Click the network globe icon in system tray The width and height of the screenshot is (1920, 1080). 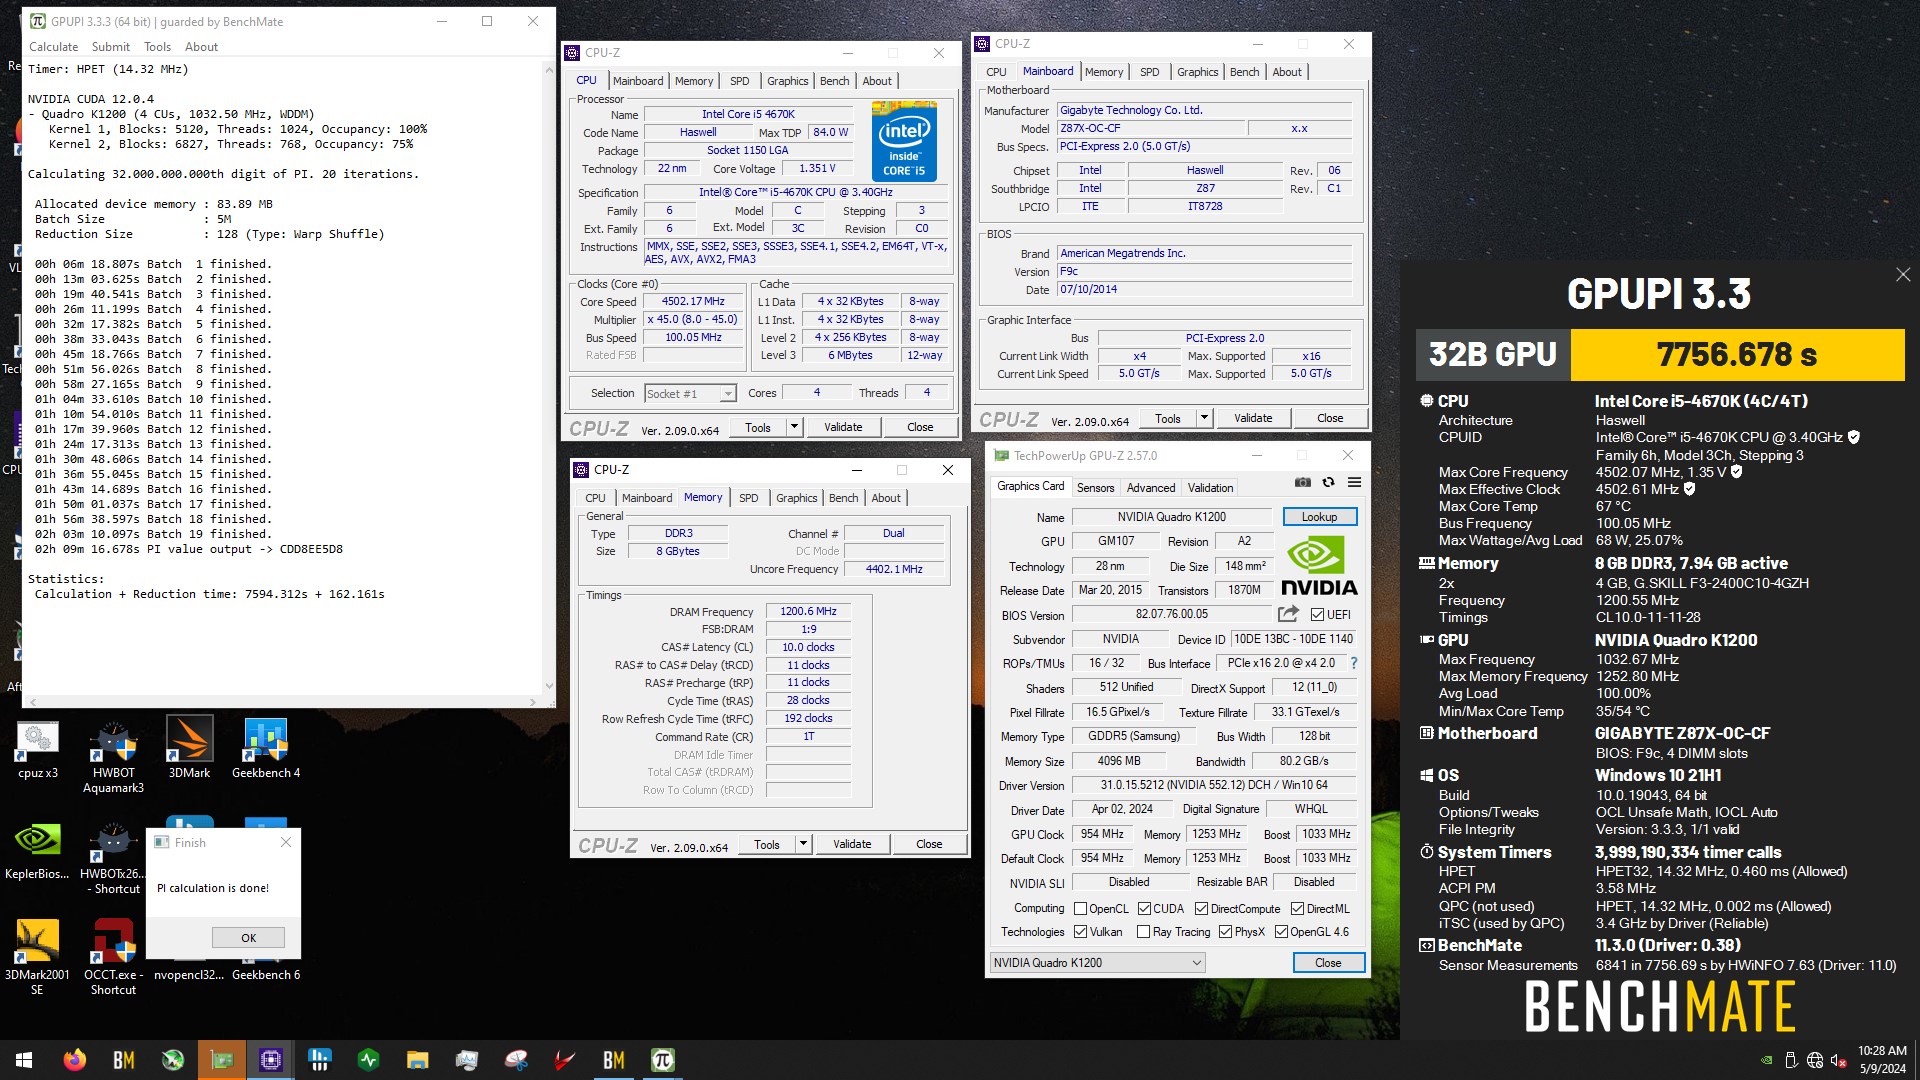point(1815,1061)
